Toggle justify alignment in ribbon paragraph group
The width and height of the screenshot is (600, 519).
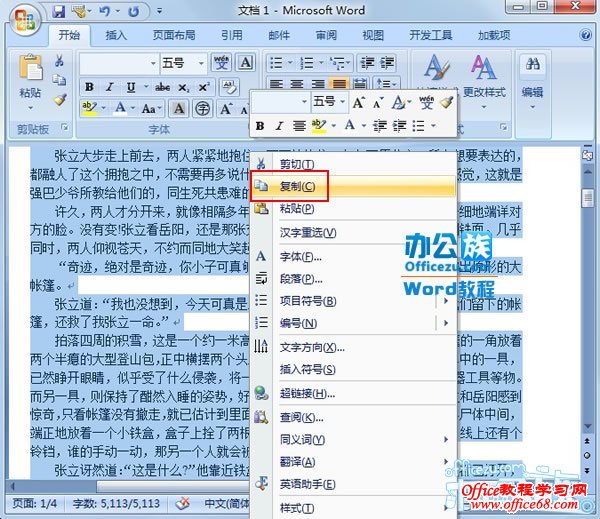[x=339, y=83]
